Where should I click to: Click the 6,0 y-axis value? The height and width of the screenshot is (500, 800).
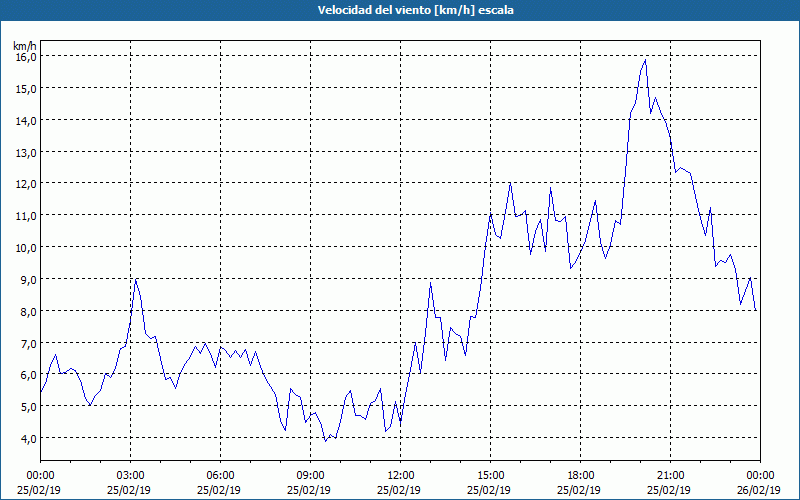click(29, 375)
